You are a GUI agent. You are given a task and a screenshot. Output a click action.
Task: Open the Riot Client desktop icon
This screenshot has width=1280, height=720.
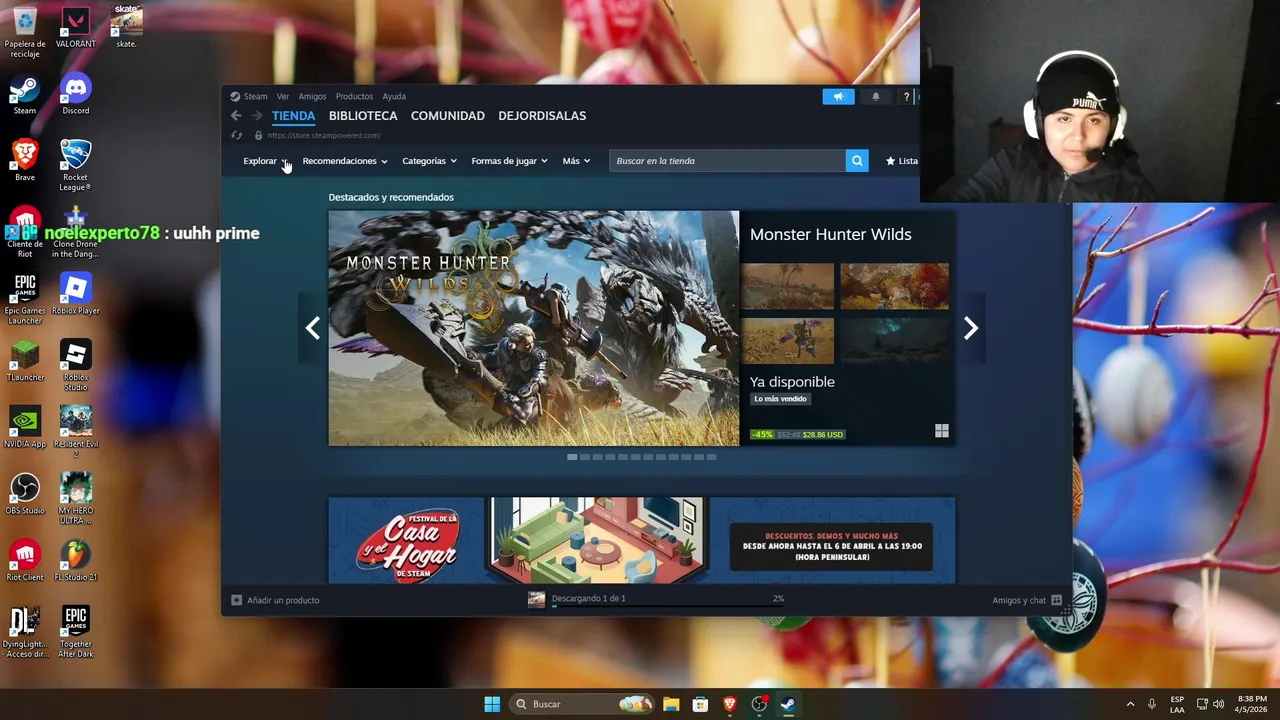coord(25,561)
